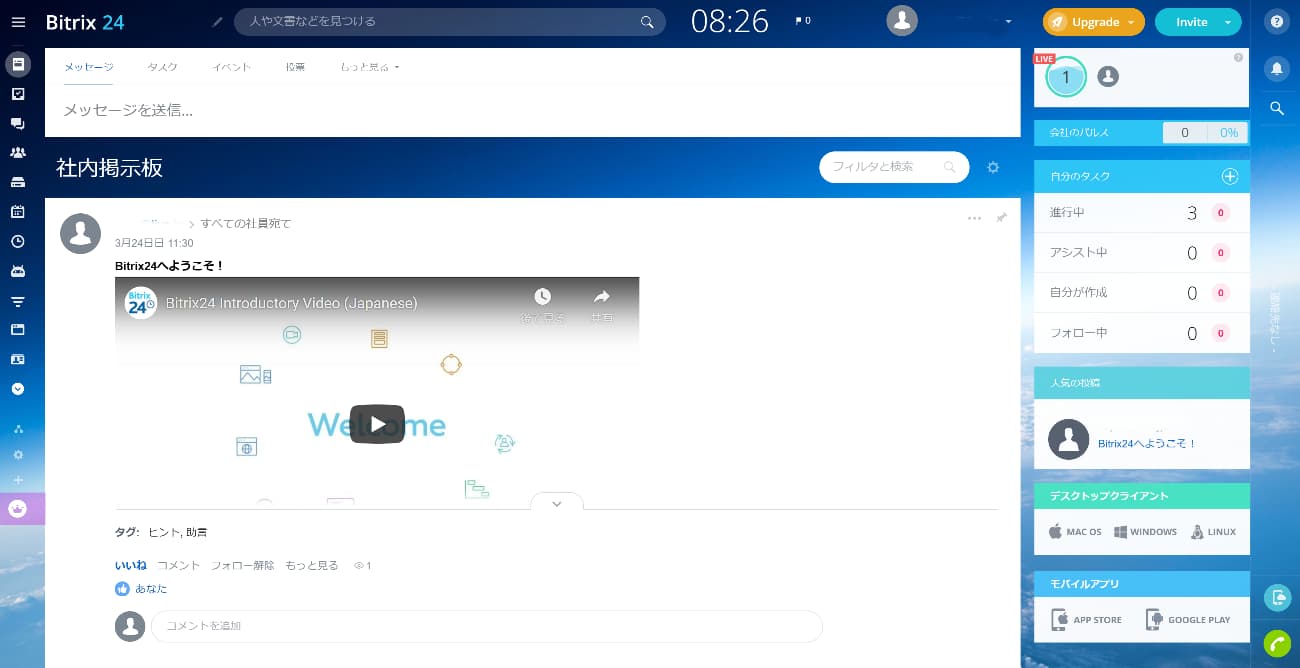Viewport: 1300px width, 668px height.
Task: Click the いいね like link
Action: click(x=130, y=566)
